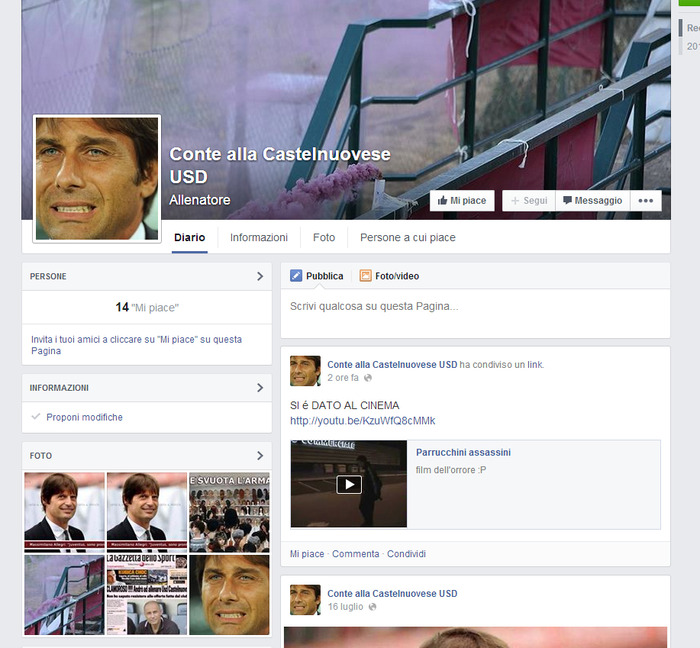This screenshot has height=648, width=700.
Task: Click the 2 ore fa timestamp
Action: 343,378
